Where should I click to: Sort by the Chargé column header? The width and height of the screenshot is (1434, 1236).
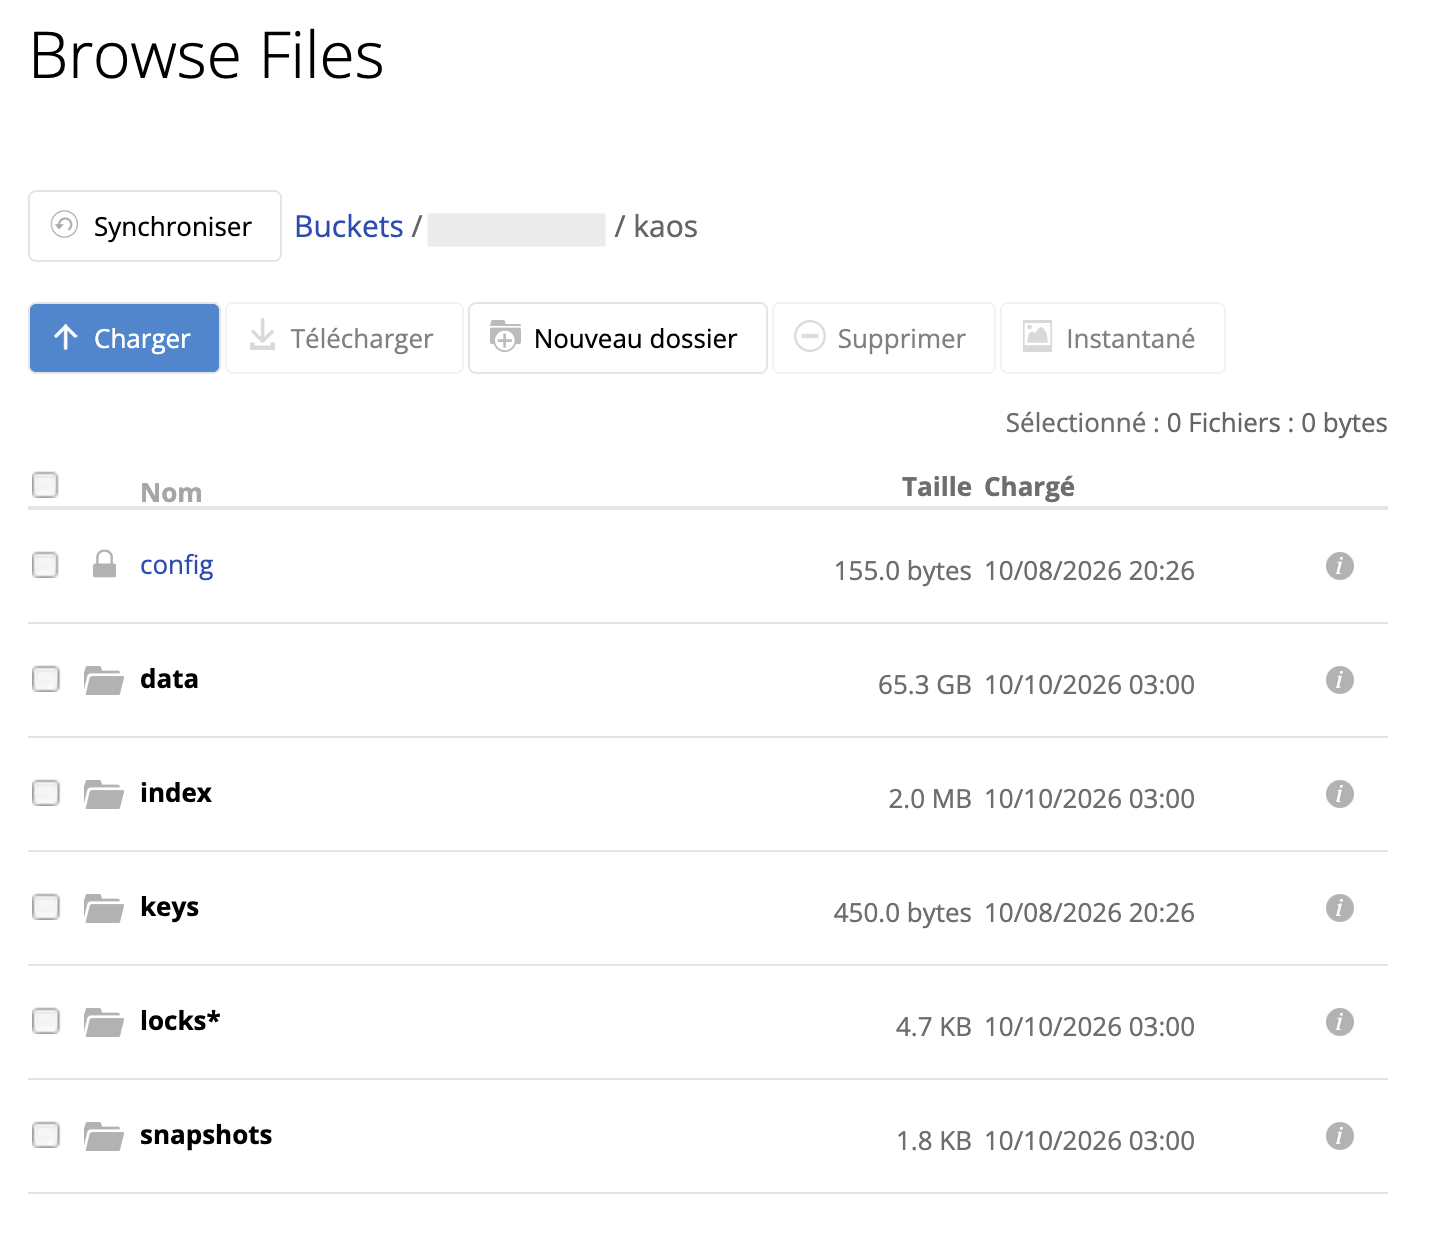pos(1029,487)
